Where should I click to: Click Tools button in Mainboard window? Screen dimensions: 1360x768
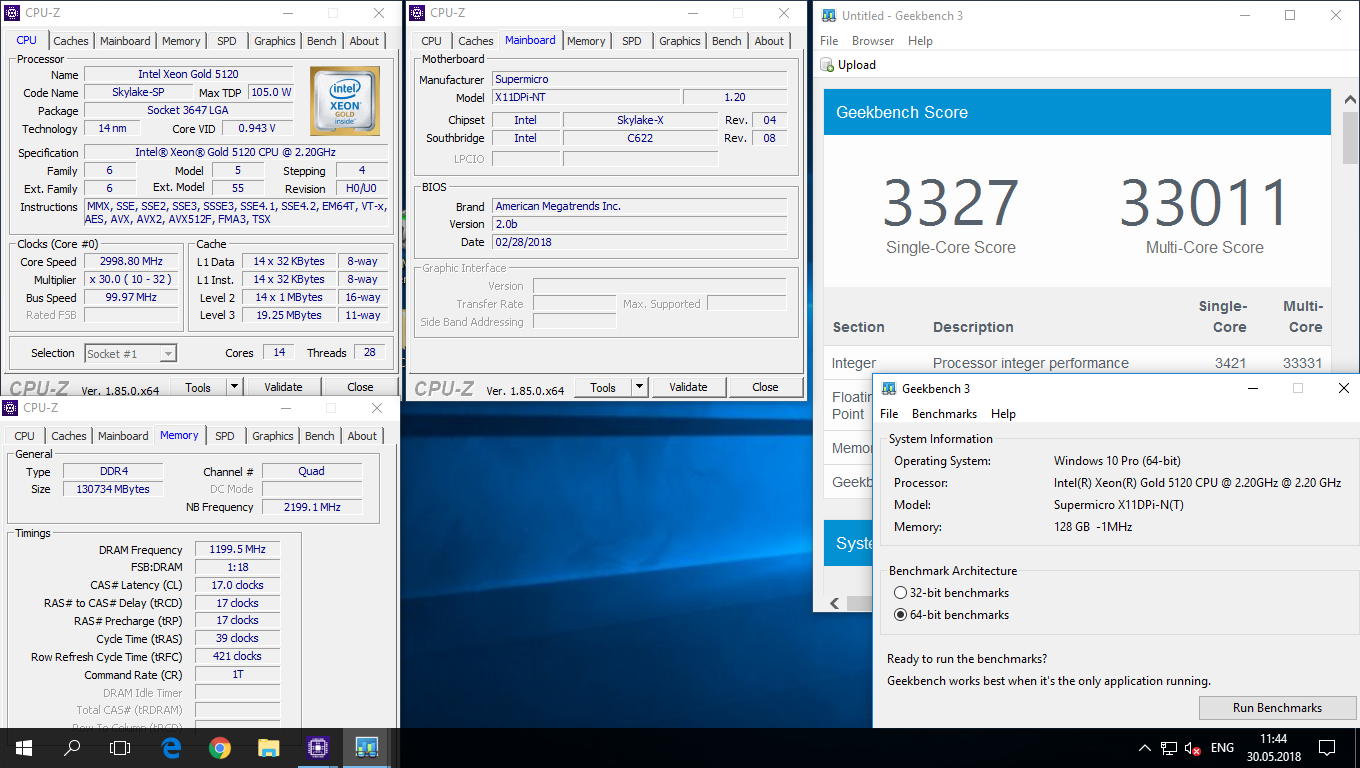pyautogui.click(x=603, y=387)
